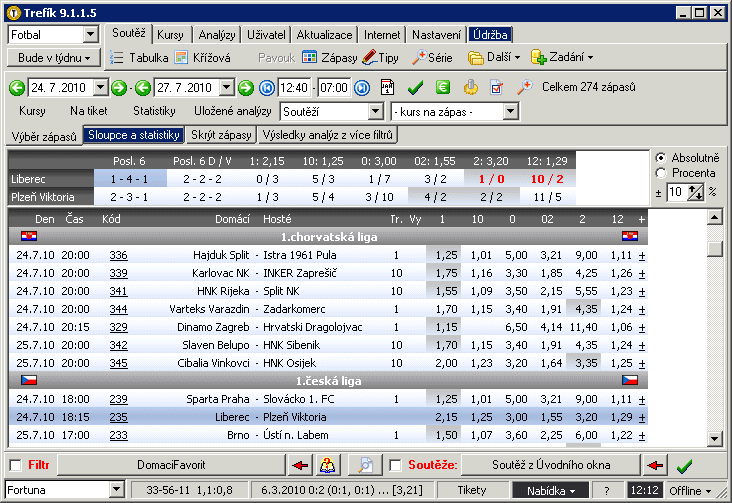The height and width of the screenshot is (503, 732).
Task: Confirm with bottom green checkmark
Action: click(x=684, y=466)
